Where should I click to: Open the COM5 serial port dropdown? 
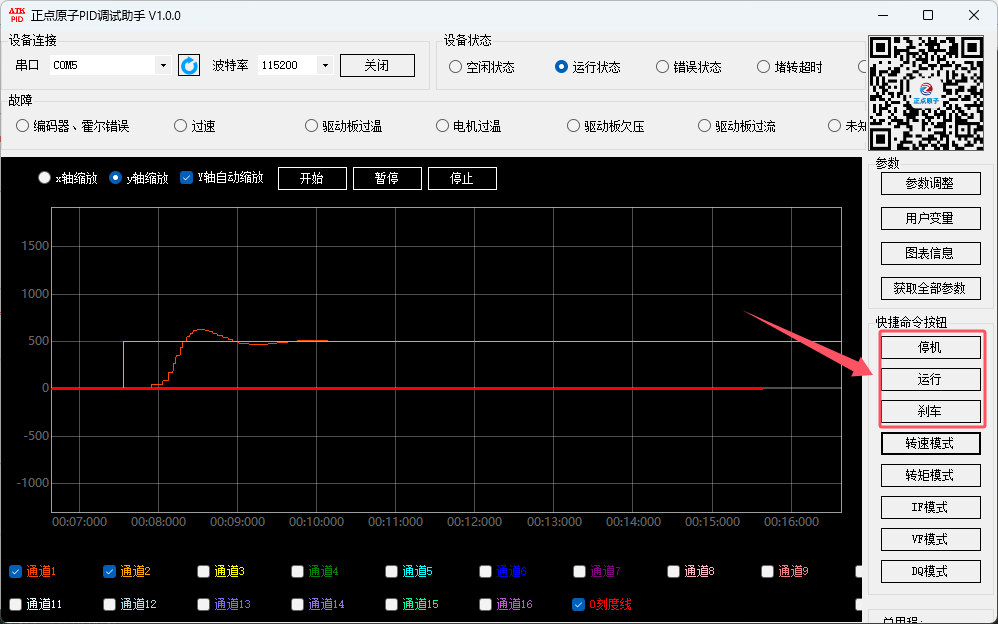pos(163,65)
